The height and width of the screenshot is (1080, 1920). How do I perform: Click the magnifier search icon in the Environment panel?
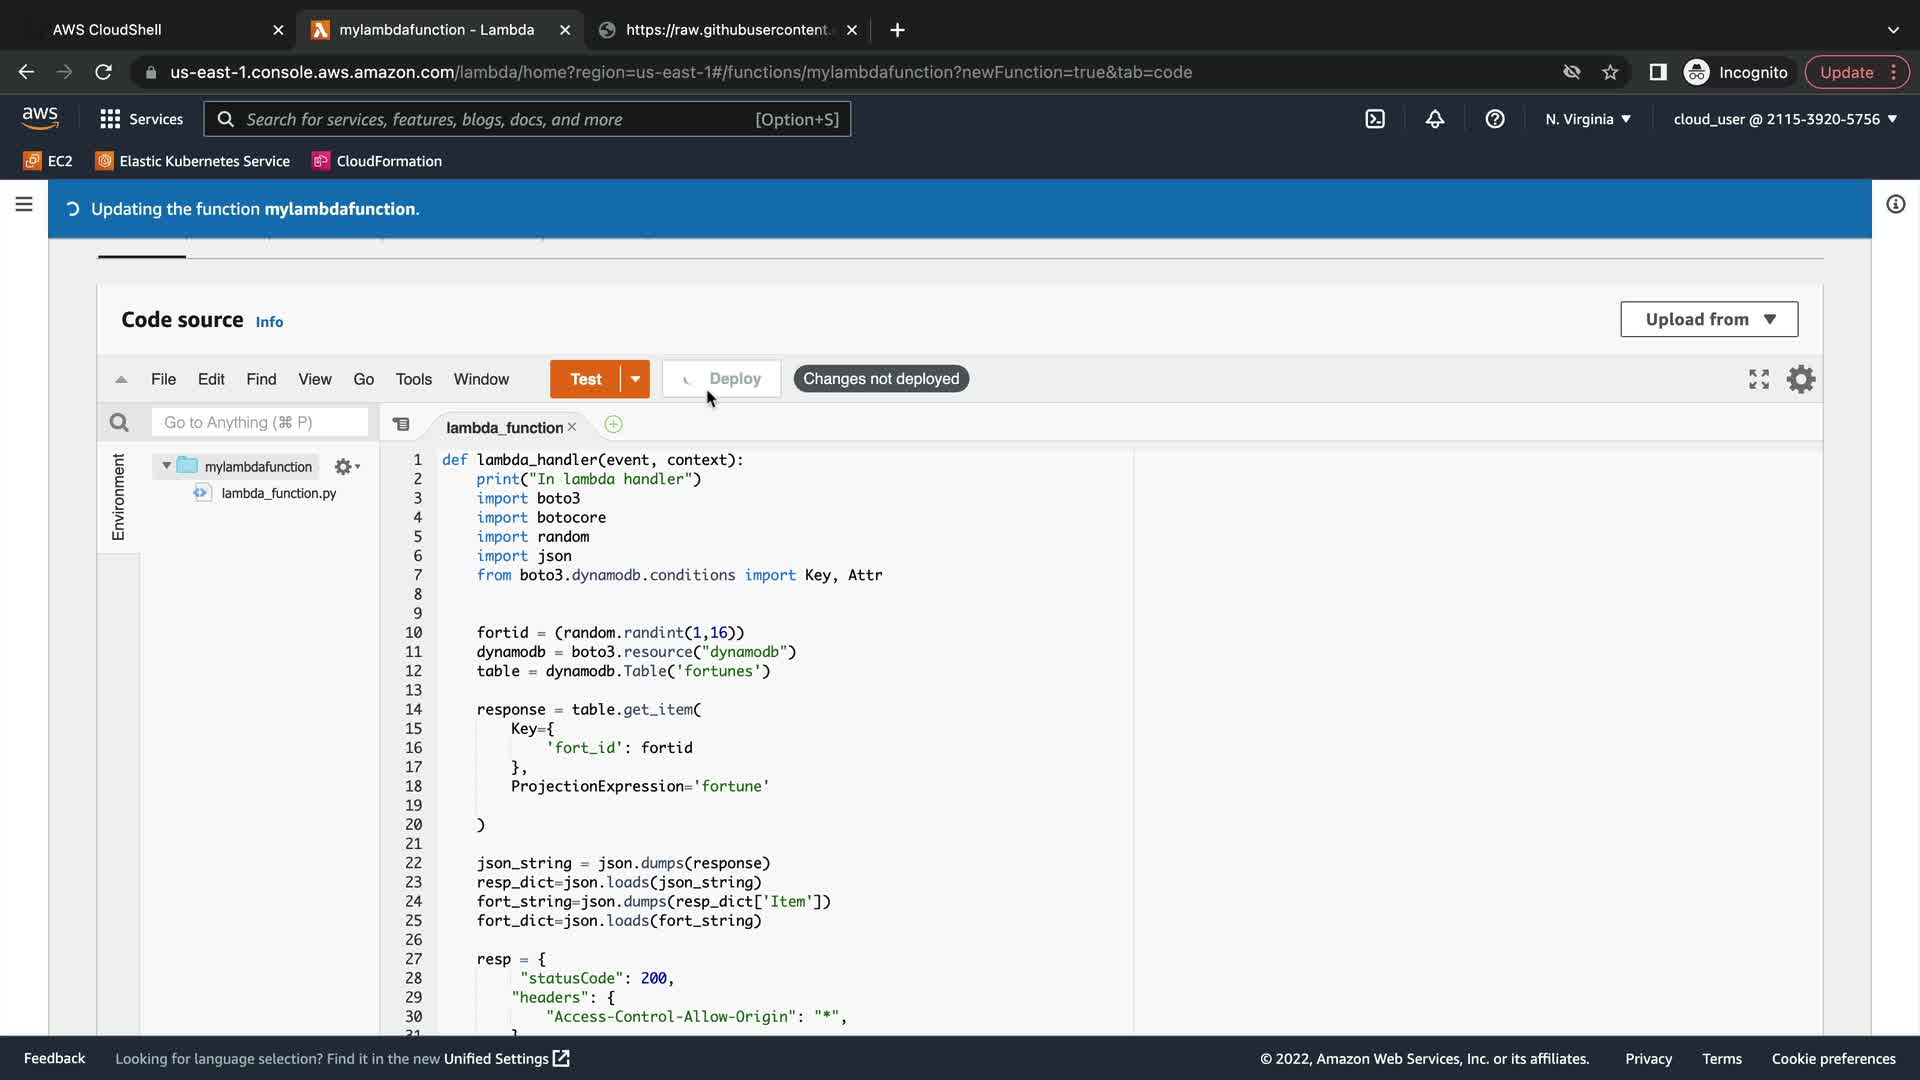[x=119, y=423]
